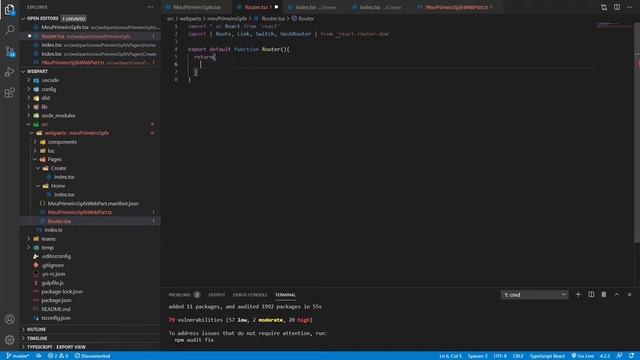
Task: Change line endings via CRLF
Action: (x=518, y=356)
